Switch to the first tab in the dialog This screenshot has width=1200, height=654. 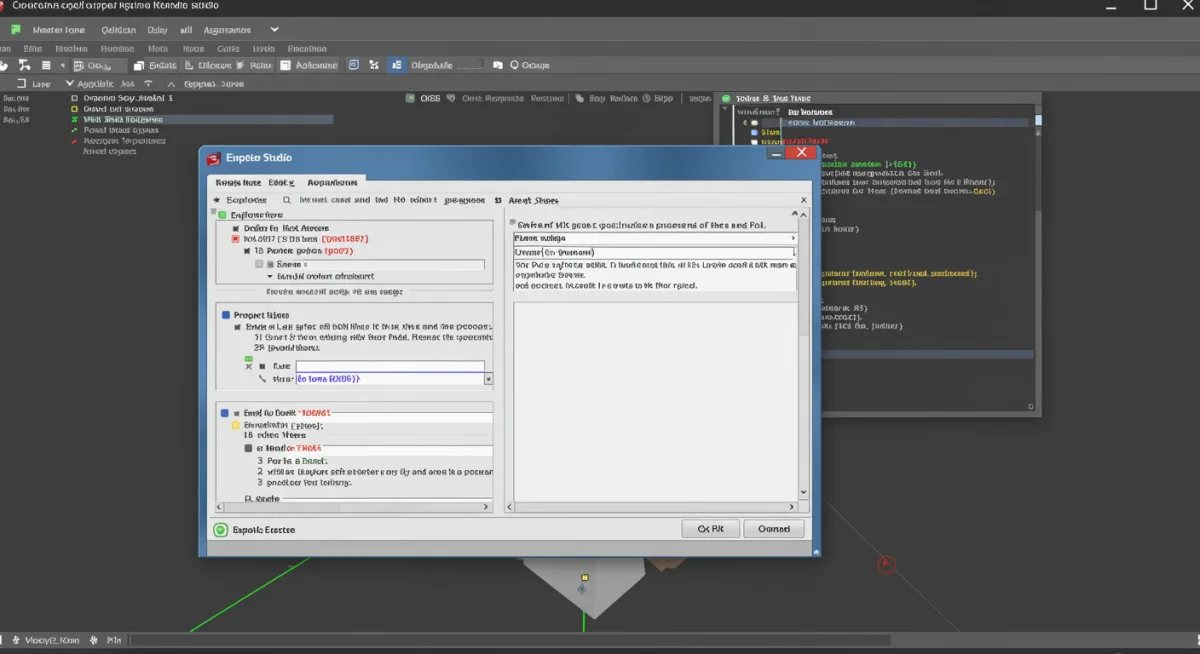coord(238,183)
